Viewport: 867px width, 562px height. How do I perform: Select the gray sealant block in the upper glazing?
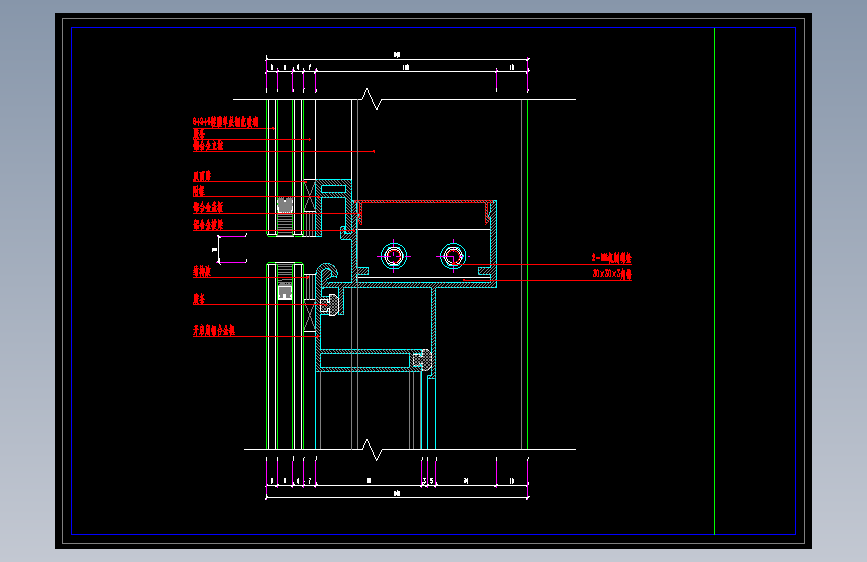285,205
